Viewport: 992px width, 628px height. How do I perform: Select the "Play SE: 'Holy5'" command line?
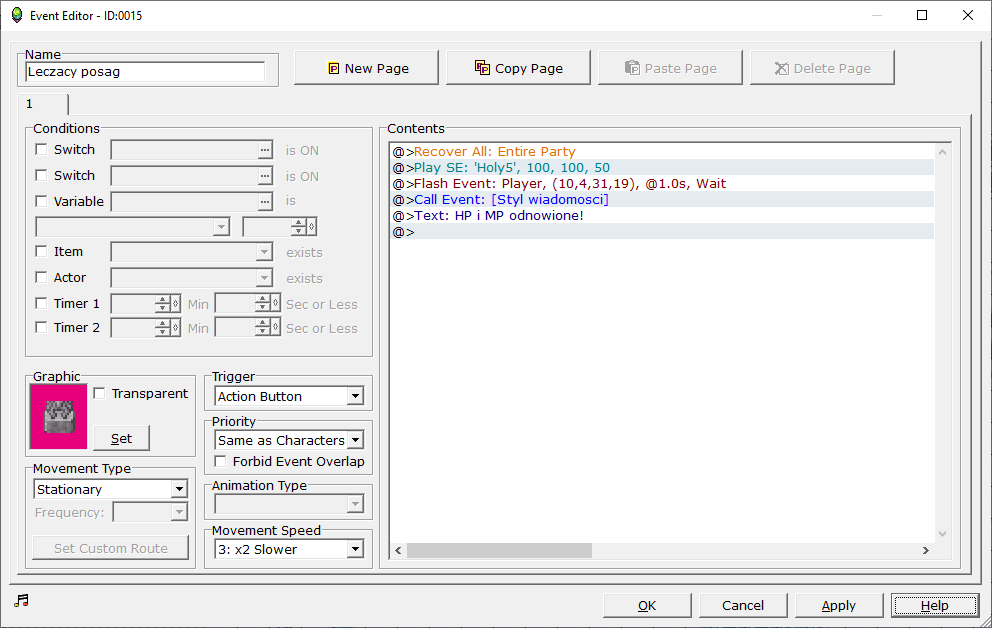click(662, 168)
